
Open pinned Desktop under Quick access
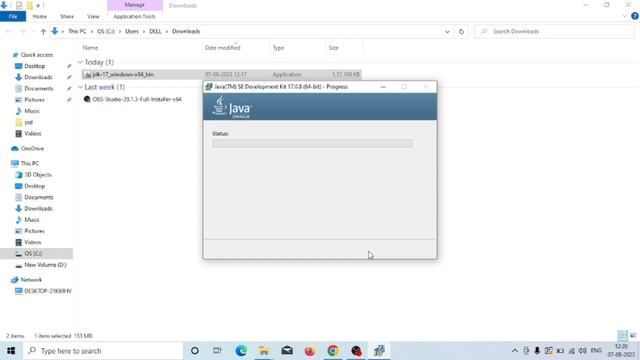34,66
